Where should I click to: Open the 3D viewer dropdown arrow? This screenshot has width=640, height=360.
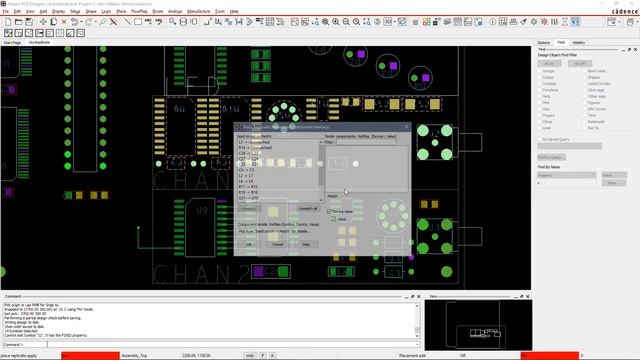point(395,22)
